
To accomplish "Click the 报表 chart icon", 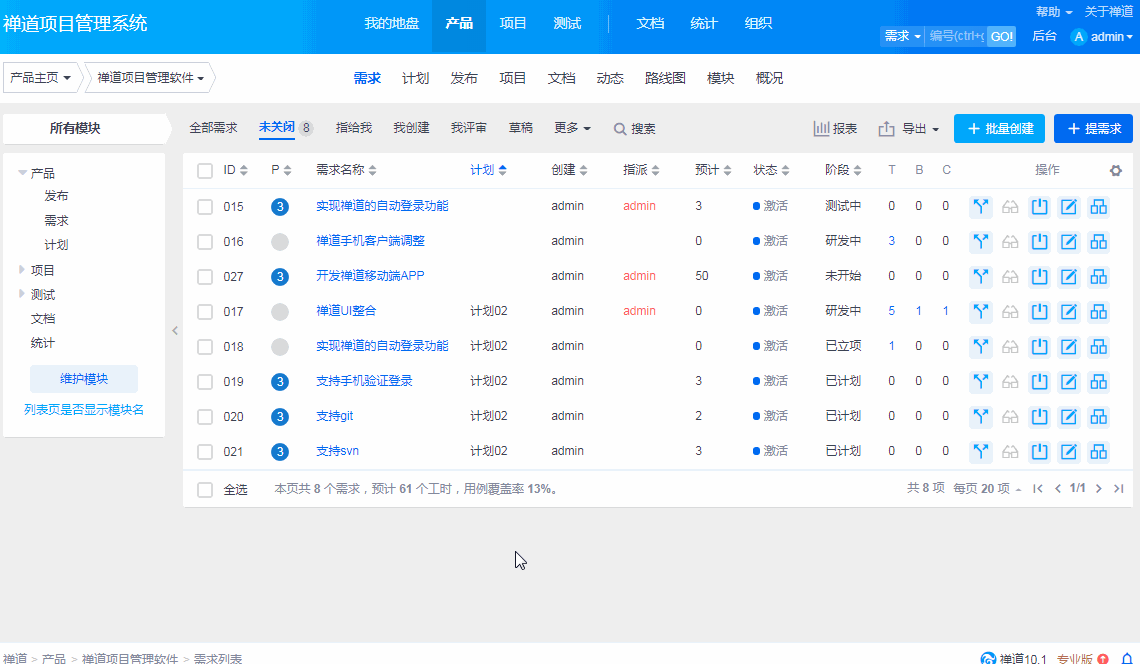I will pos(822,129).
